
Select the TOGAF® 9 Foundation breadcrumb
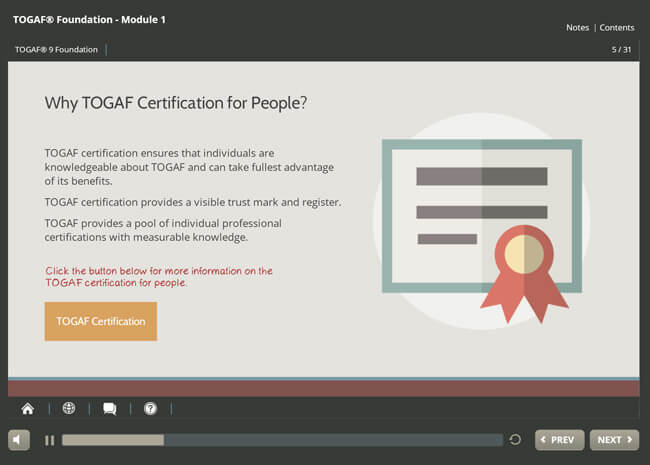pyautogui.click(x=56, y=49)
